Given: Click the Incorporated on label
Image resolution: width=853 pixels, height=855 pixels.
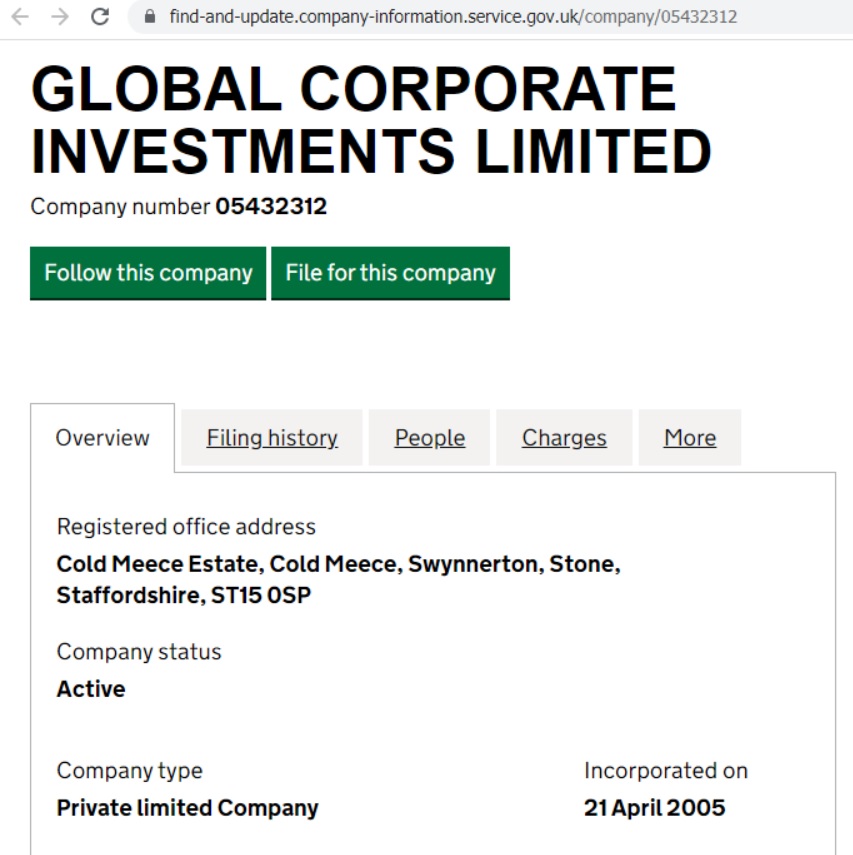Looking at the screenshot, I should tap(665, 771).
